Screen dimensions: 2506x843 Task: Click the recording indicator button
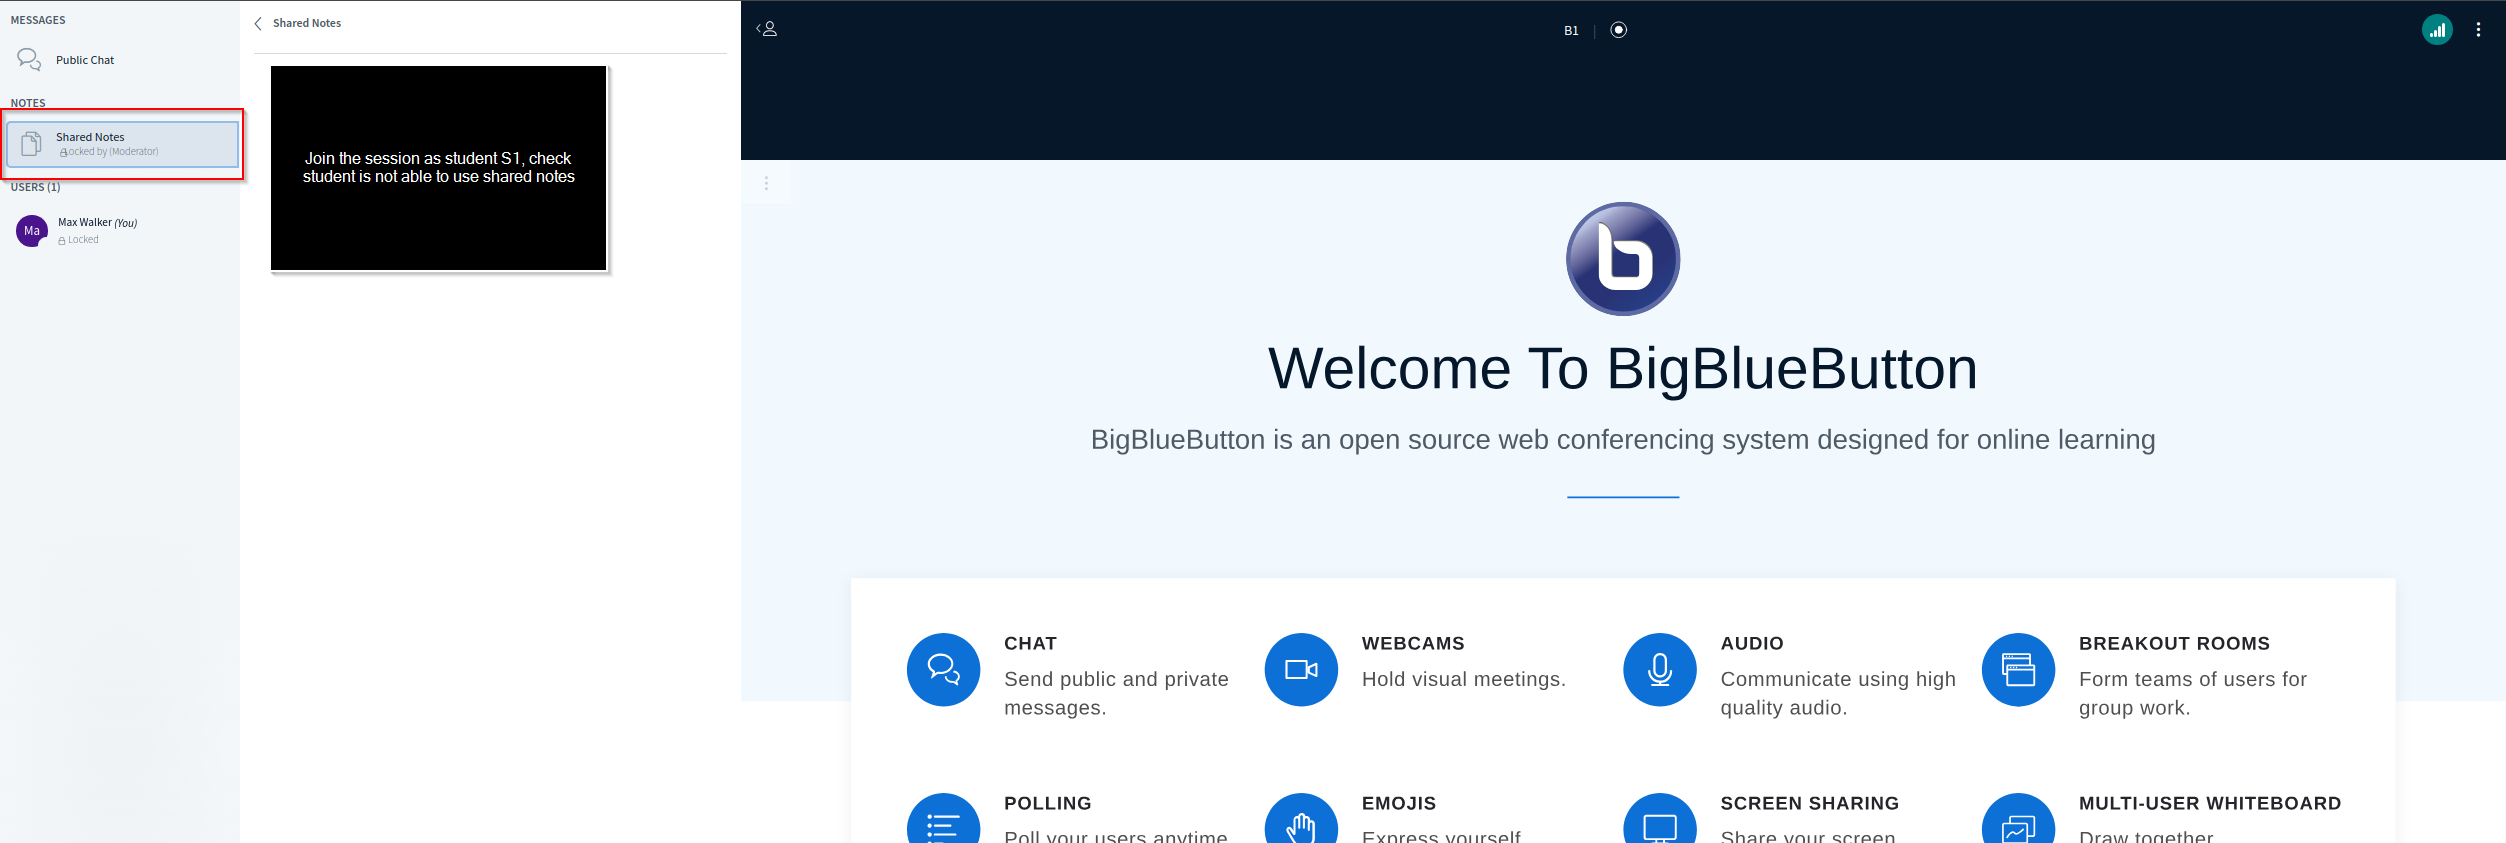click(x=1619, y=30)
